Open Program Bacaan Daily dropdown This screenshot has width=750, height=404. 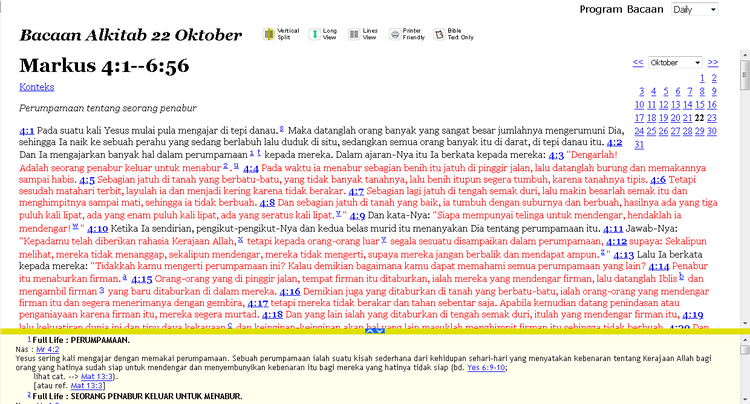pos(695,9)
